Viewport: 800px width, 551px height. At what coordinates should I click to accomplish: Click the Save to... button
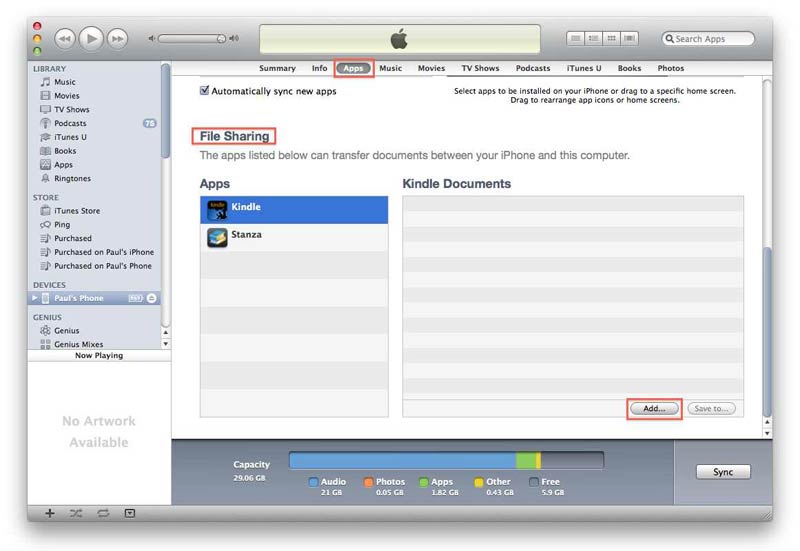711,408
